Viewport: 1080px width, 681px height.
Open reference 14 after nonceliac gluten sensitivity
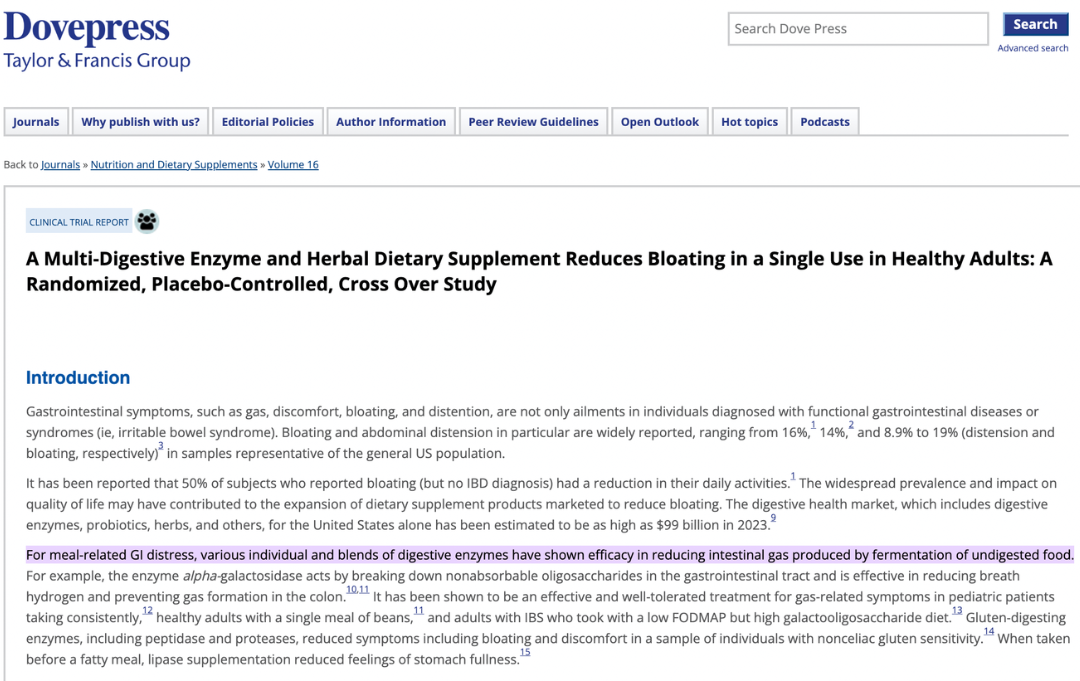click(x=989, y=631)
